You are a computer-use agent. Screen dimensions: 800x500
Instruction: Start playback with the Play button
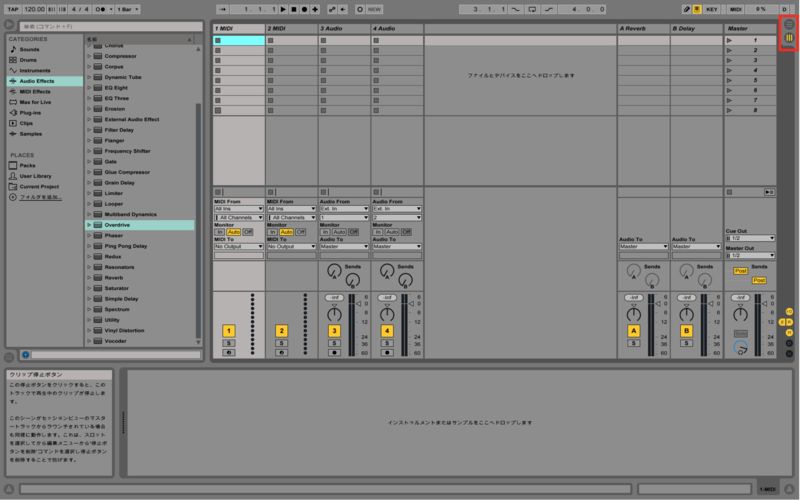[x=284, y=9]
